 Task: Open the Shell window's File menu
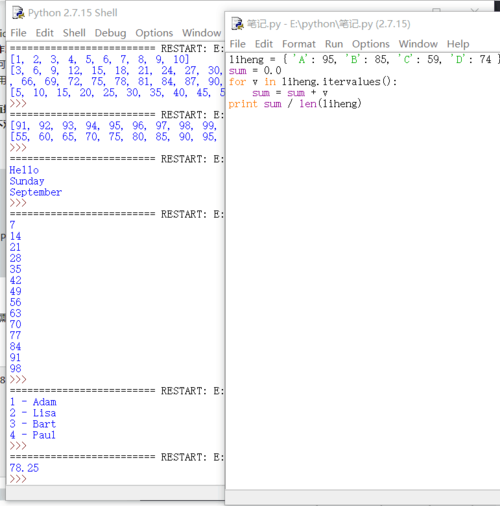click(x=18, y=33)
